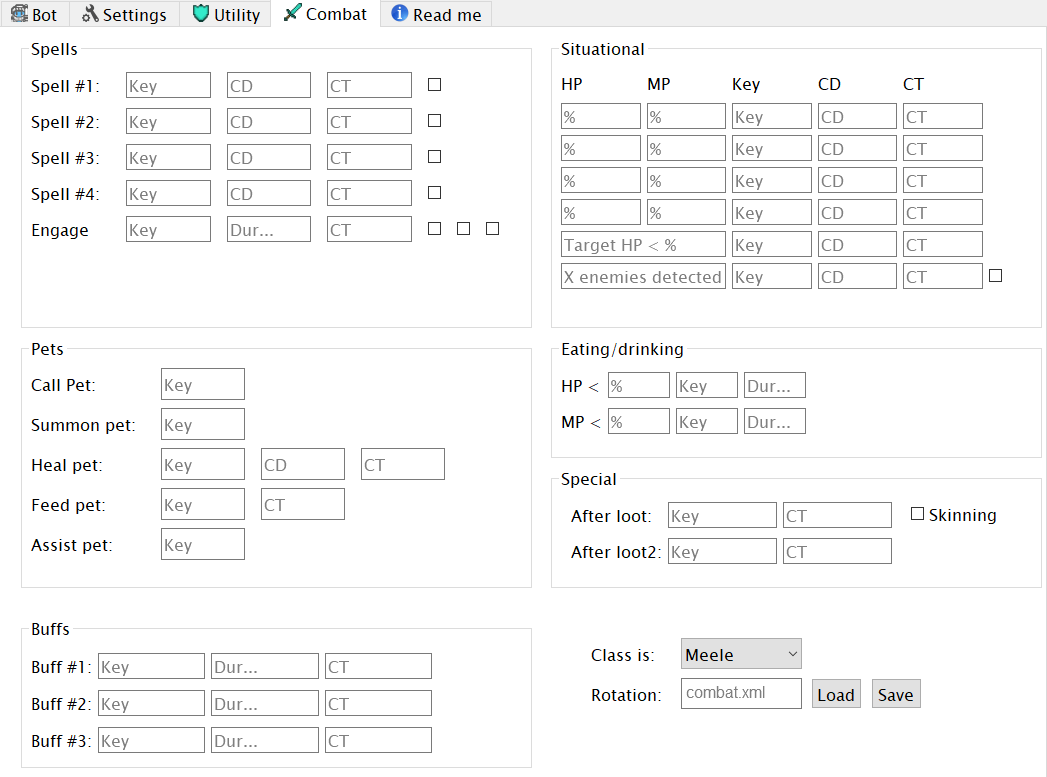The image size is (1047, 777).
Task: Click the Utility tab shield icon
Action: click(x=200, y=13)
